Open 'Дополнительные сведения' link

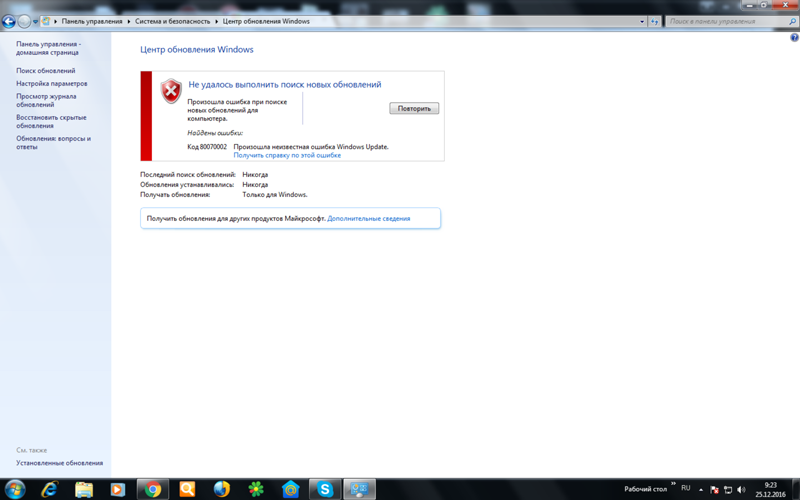pos(368,218)
